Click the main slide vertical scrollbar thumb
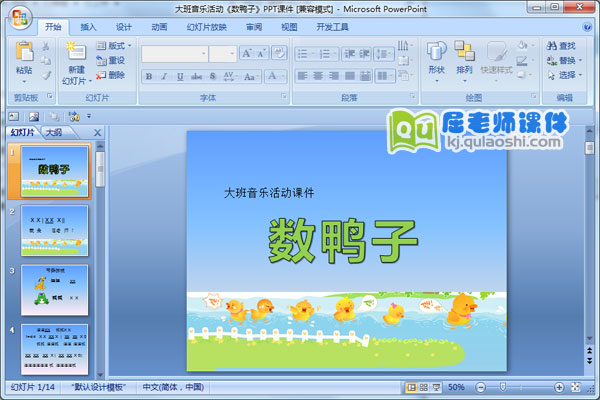Image resolution: width=600 pixels, height=400 pixels. pos(590,148)
